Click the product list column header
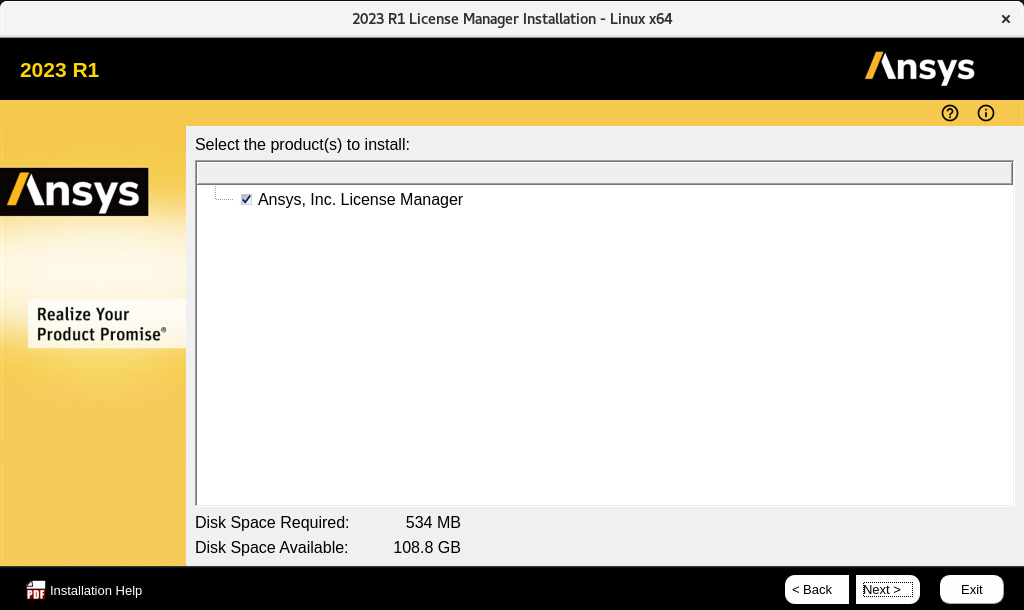This screenshot has width=1024, height=610. [x=604, y=173]
